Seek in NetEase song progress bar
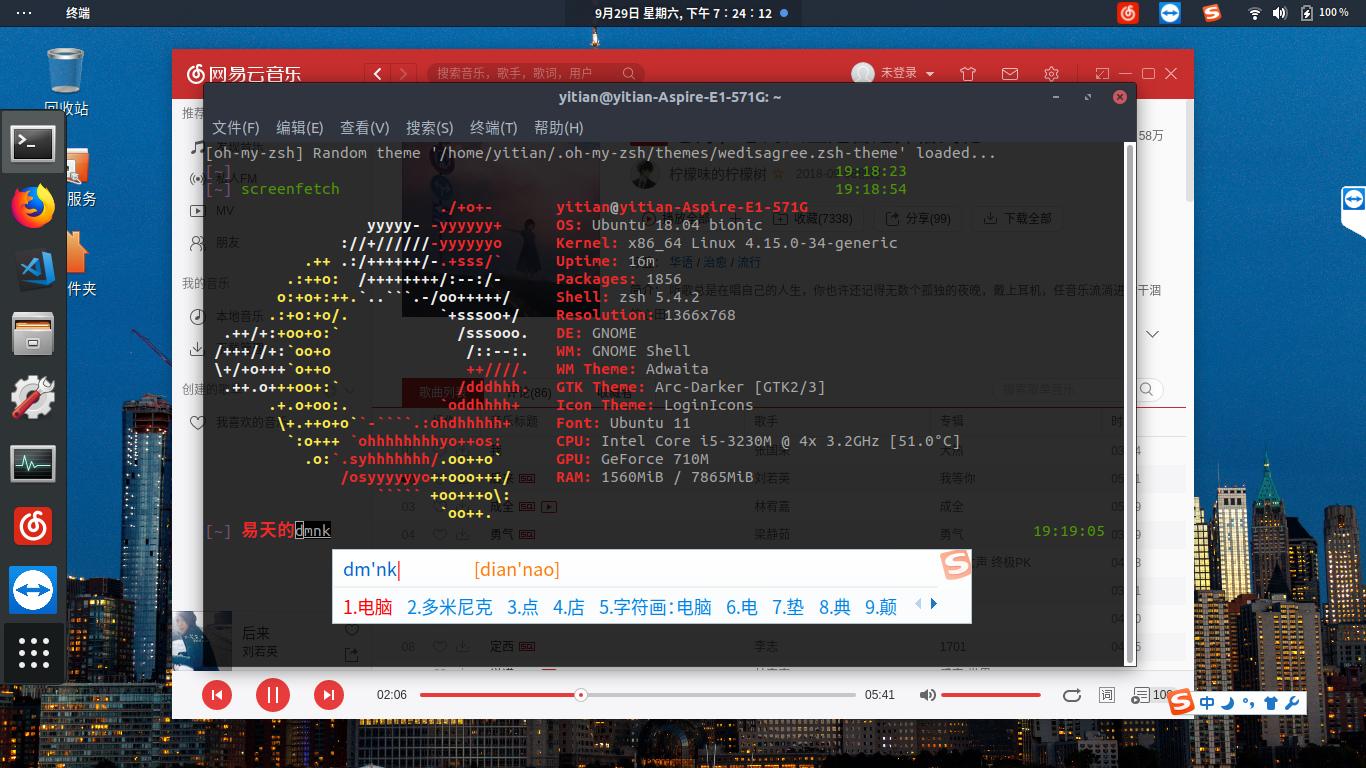The image size is (1366, 768). click(x=638, y=695)
